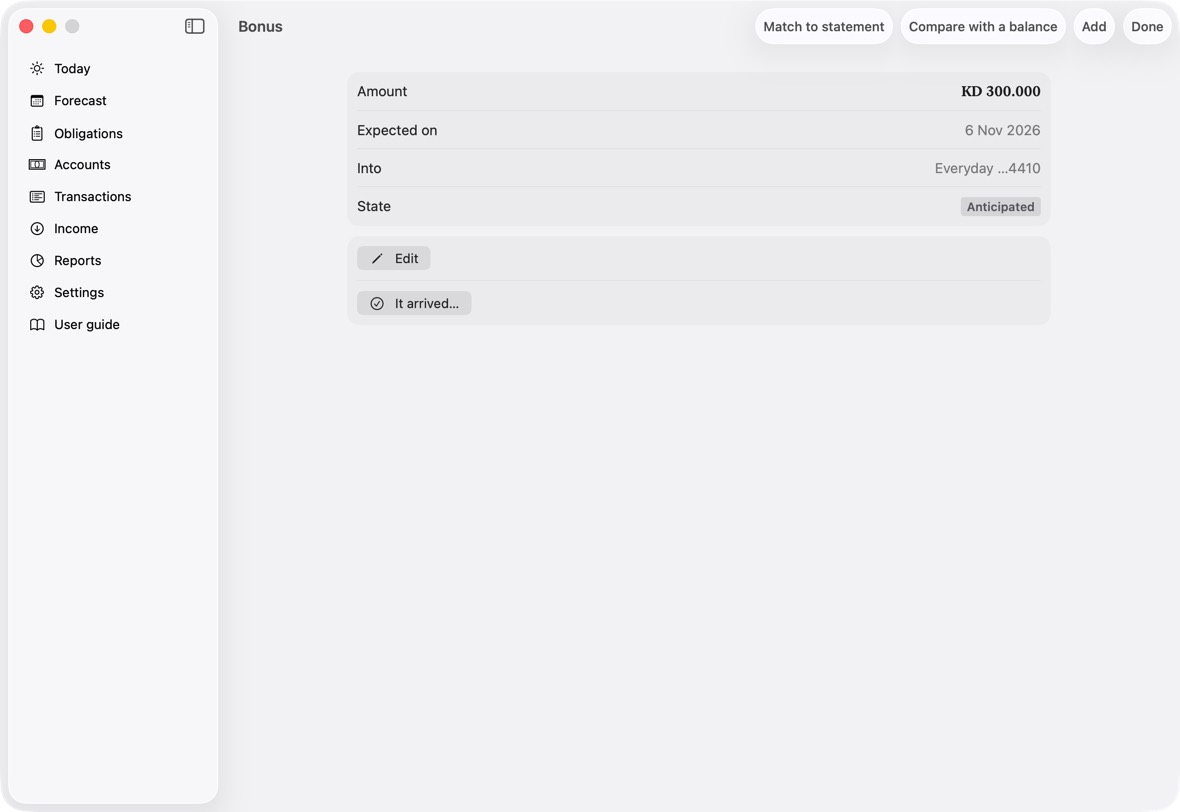Click the clipboard icon beside Obligations
1180x812 pixels.
(x=37, y=133)
